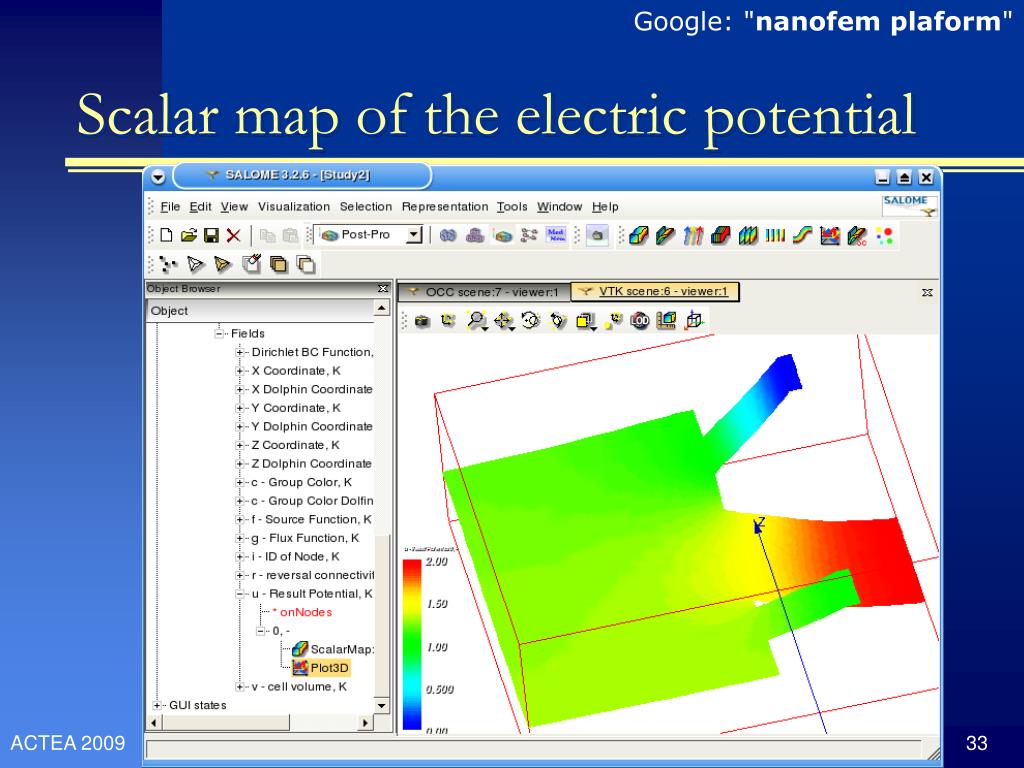This screenshot has width=1024, height=768.
Task: Collapse u - Result Potential, K node
Action: click(x=240, y=594)
